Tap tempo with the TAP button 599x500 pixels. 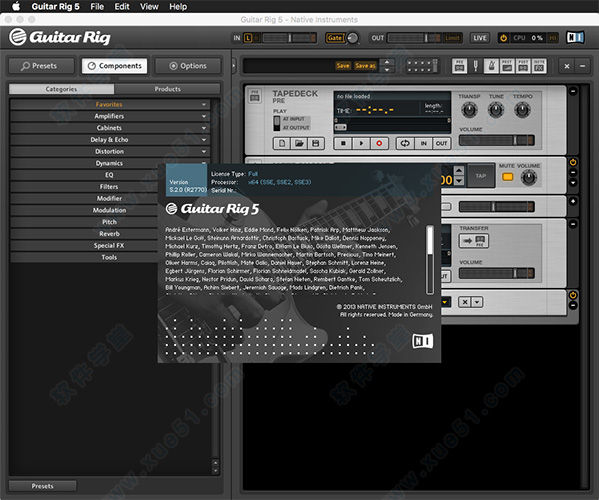481,176
